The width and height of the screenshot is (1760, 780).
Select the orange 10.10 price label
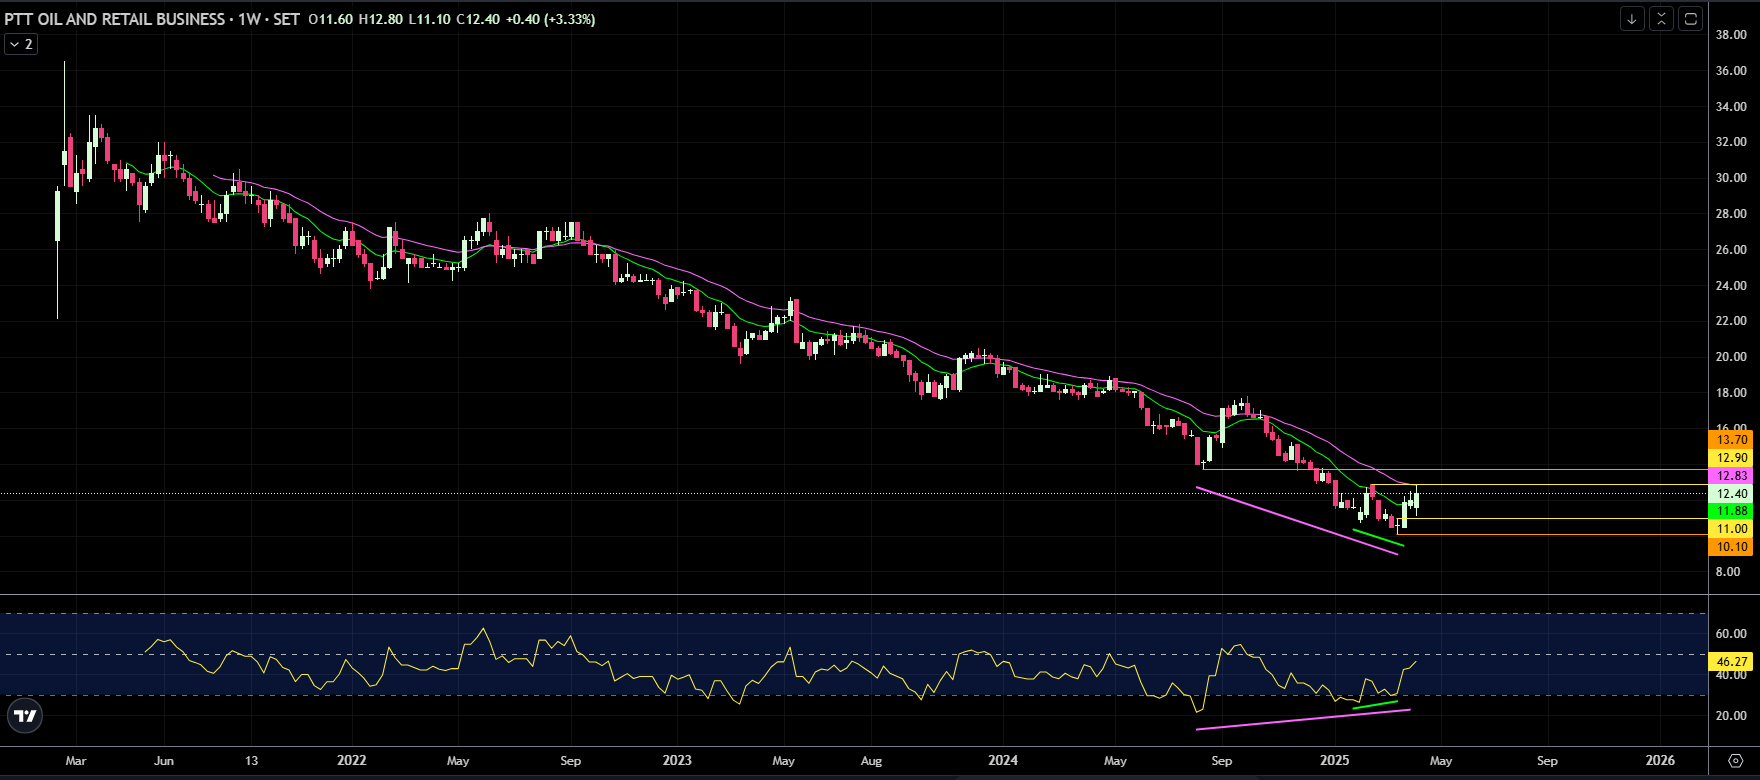[1732, 547]
